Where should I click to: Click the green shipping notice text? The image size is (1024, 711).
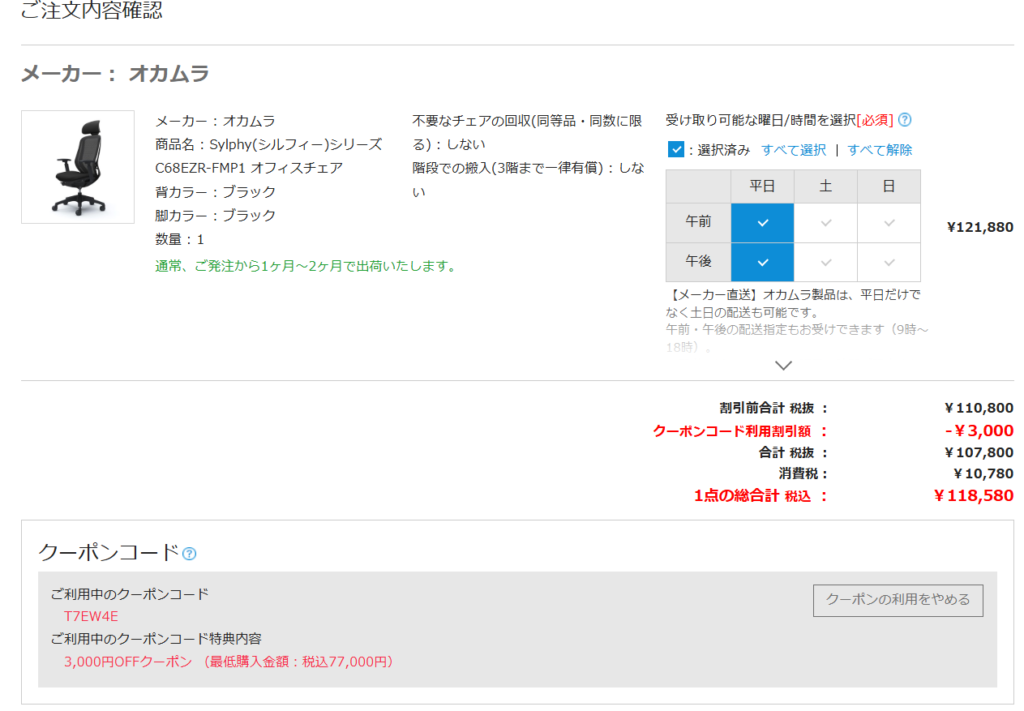[308, 266]
